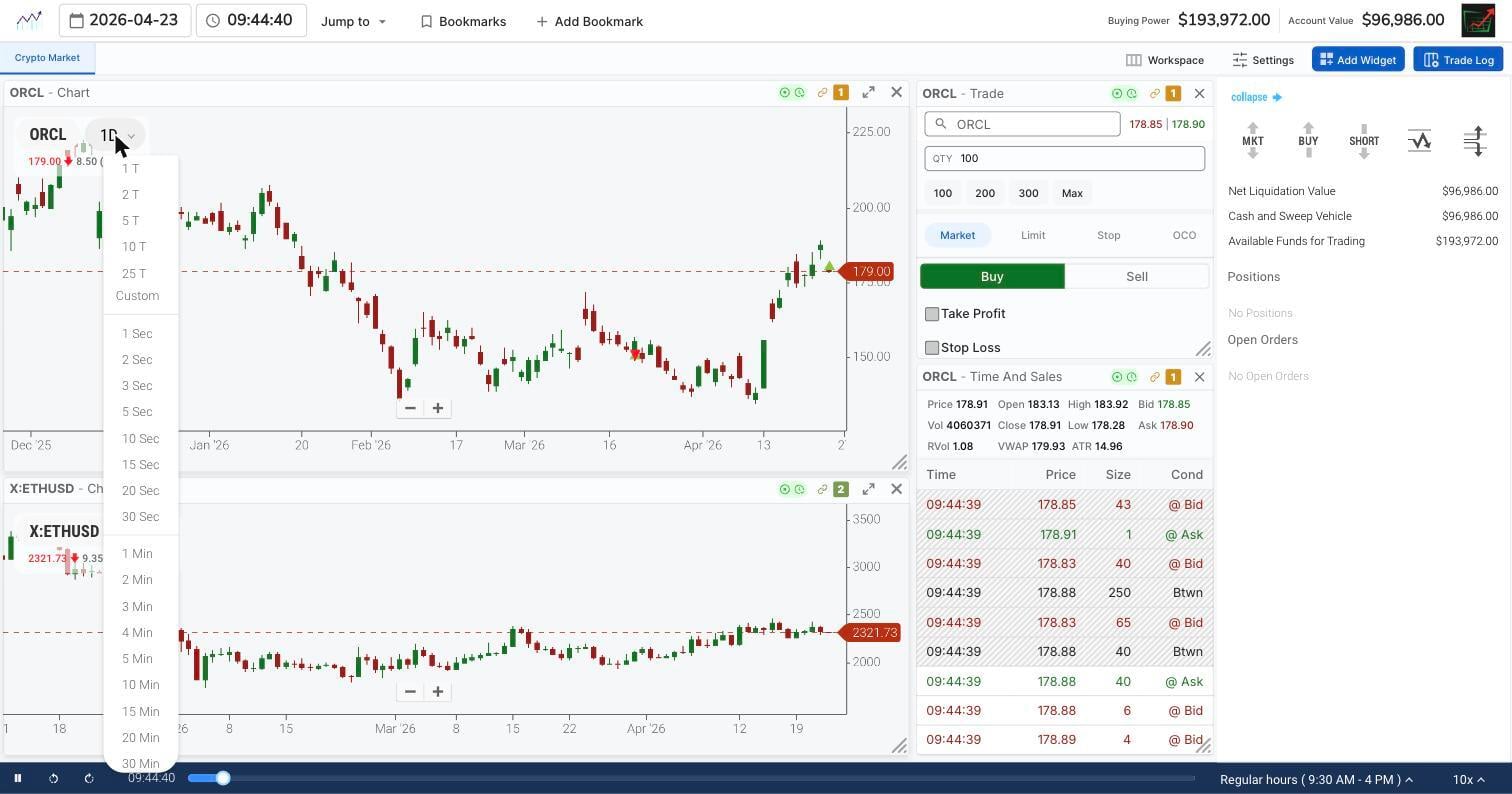Screen dimensions: 1512x794
Task: Select the OCO order type
Action: click(x=1184, y=235)
